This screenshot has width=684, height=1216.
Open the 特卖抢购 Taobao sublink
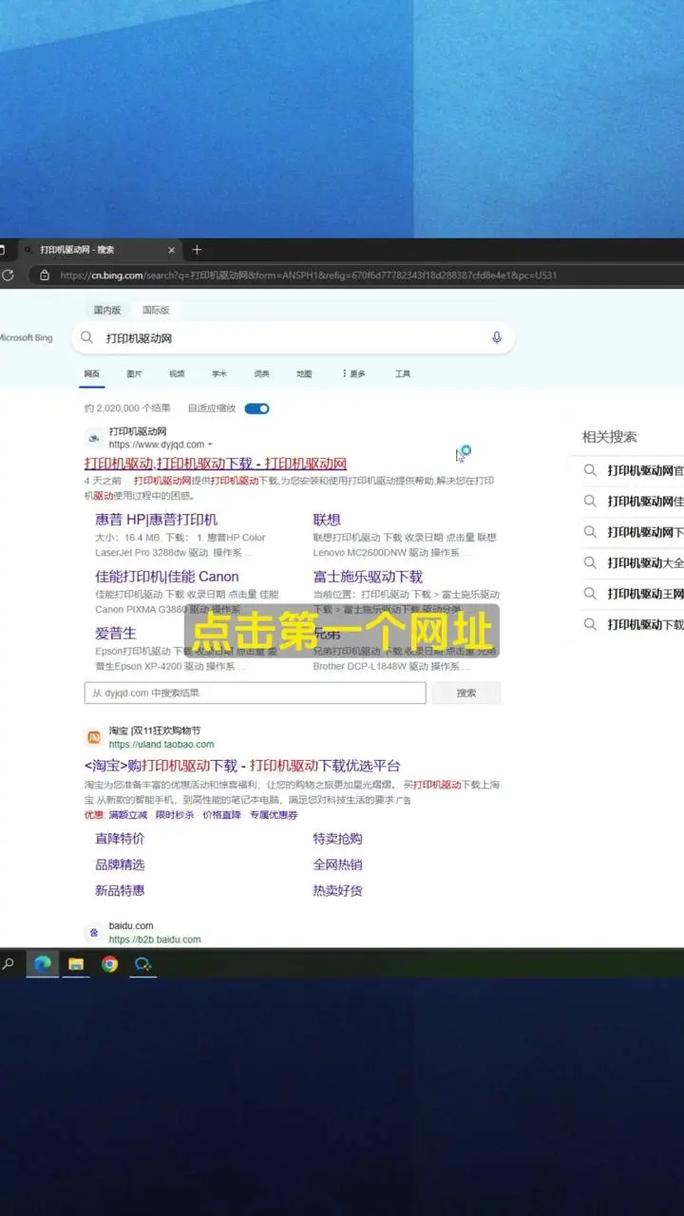click(338, 839)
